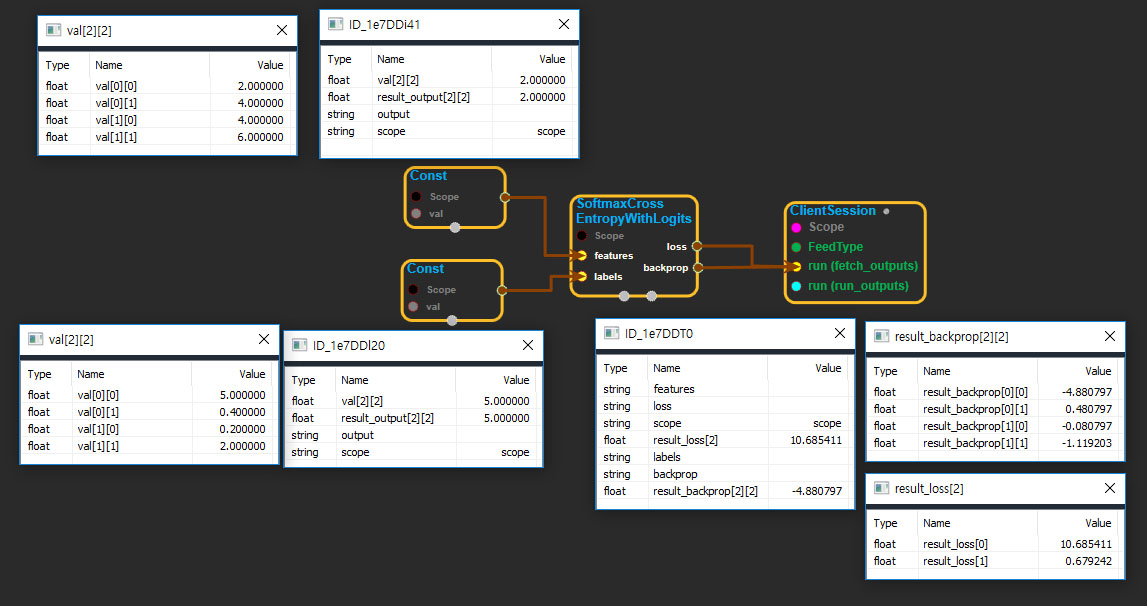Click Type column header in result_loss[2] window
The image size is (1147, 606).
pyautogui.click(x=886, y=523)
